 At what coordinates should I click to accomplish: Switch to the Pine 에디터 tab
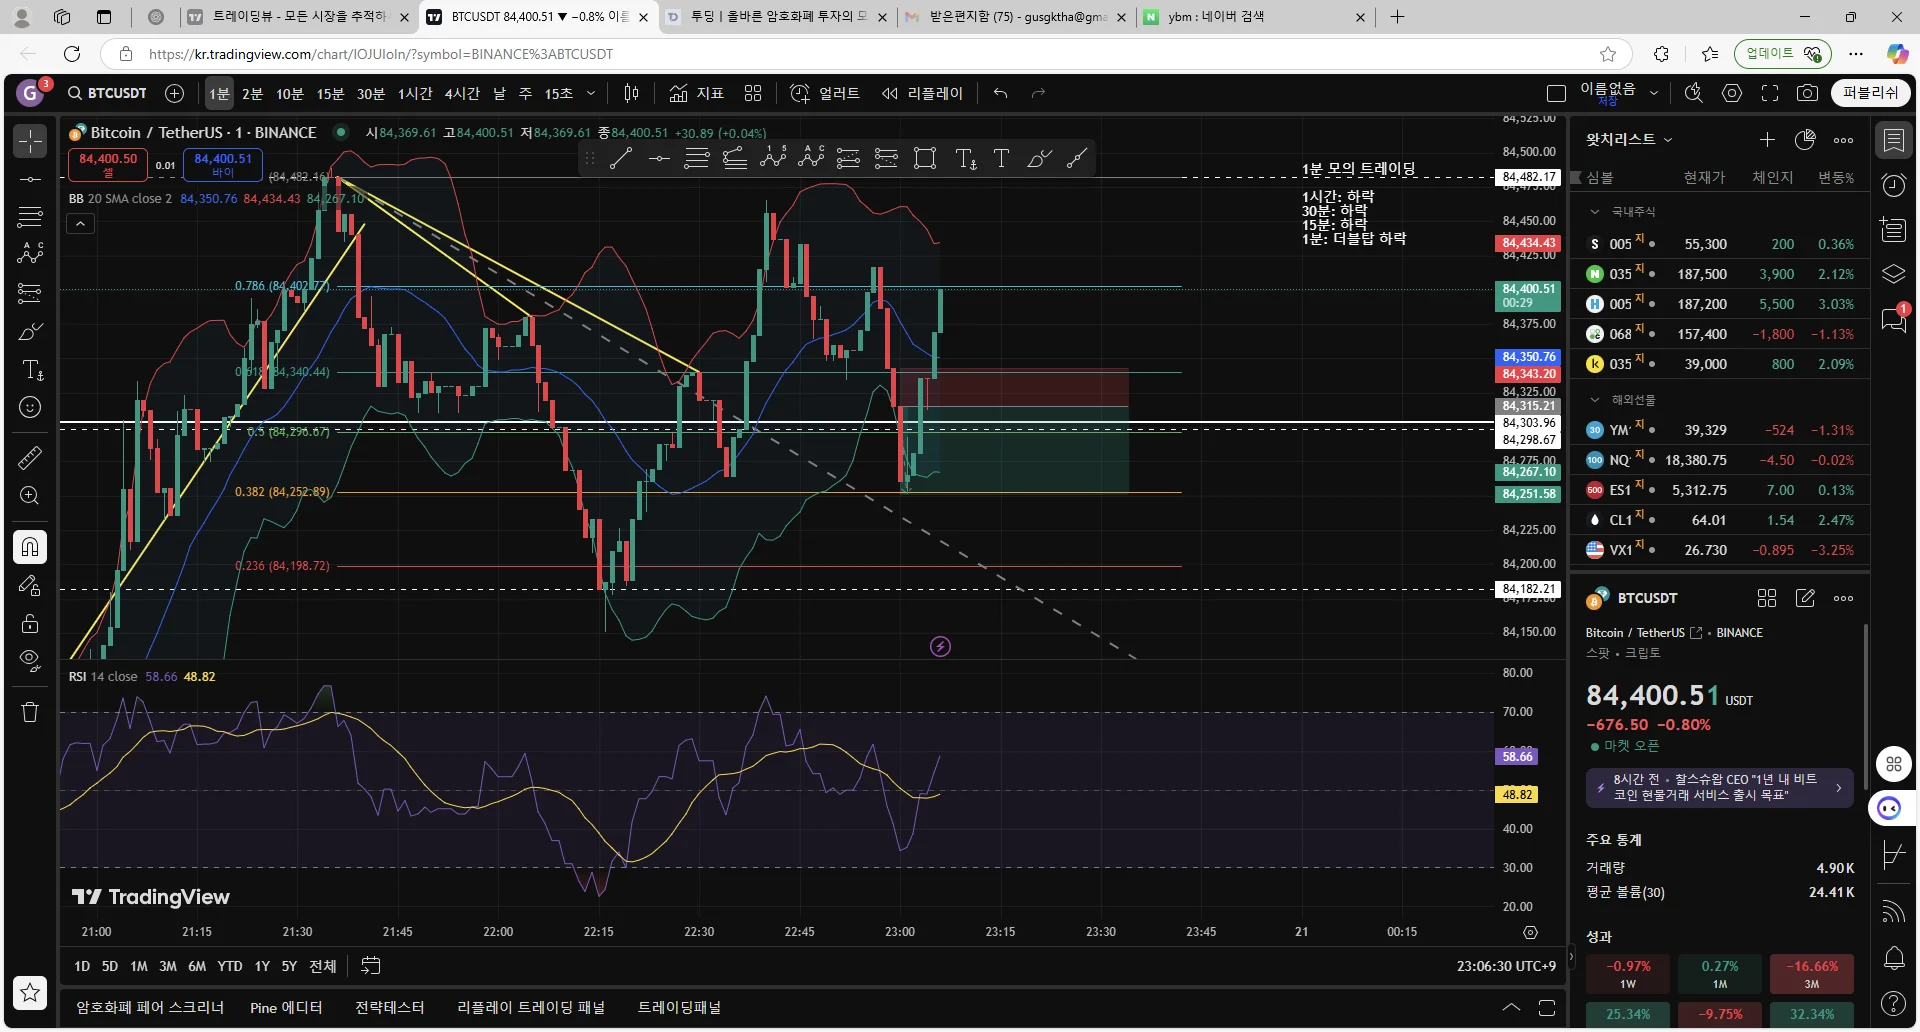(x=286, y=1007)
